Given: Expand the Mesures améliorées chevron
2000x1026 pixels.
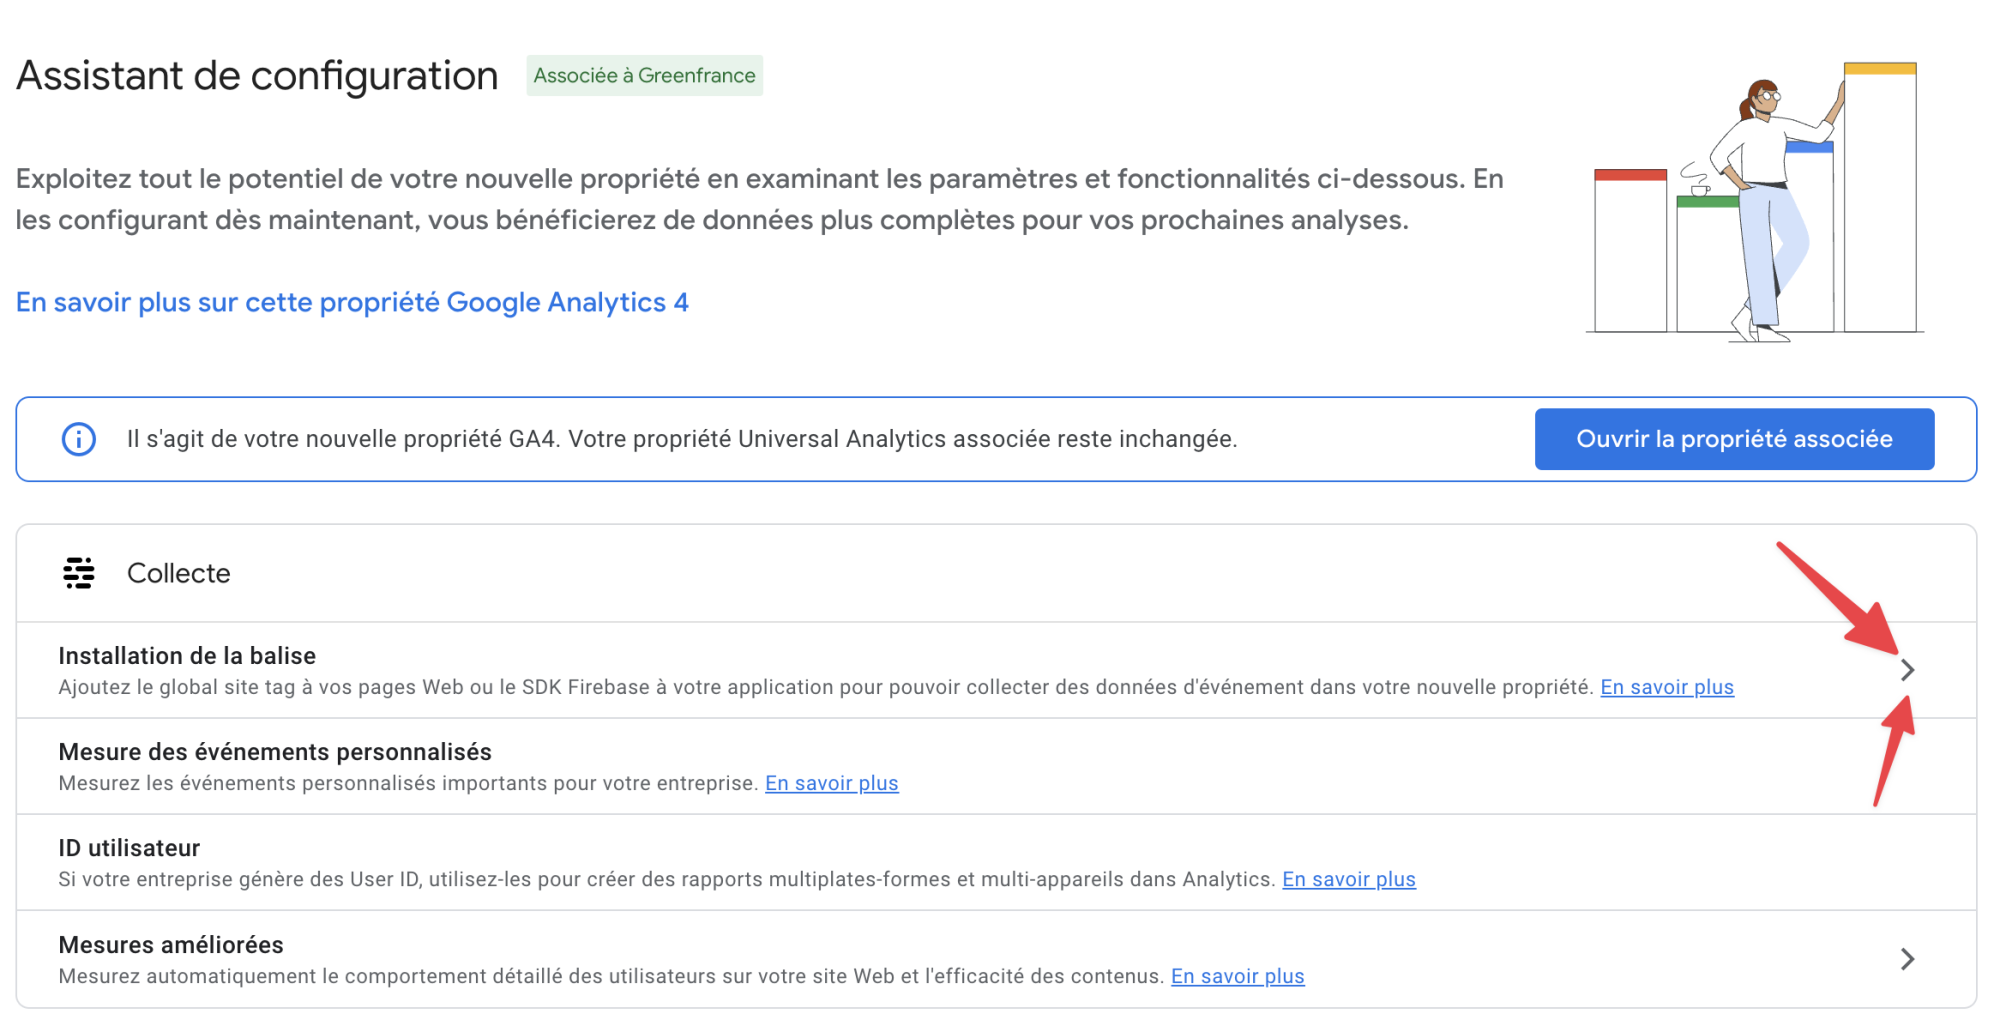Looking at the screenshot, I should (x=1907, y=959).
